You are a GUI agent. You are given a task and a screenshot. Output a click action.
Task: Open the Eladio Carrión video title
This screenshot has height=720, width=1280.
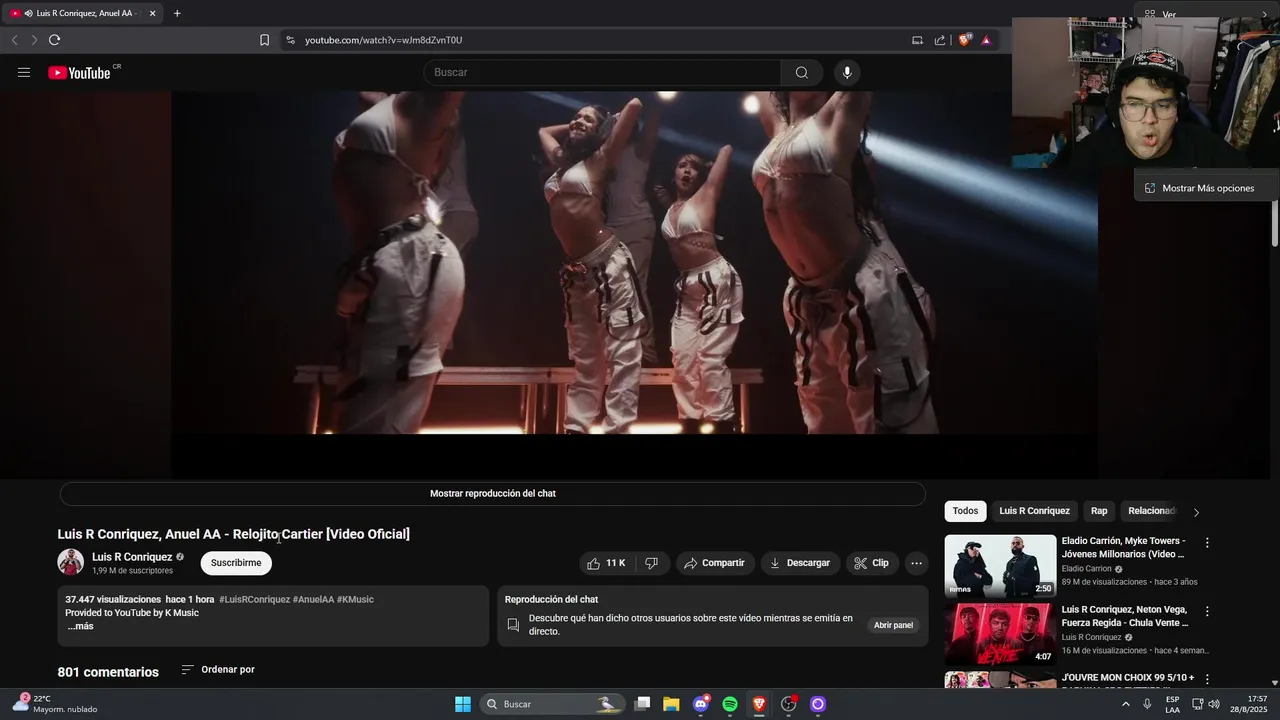tap(1123, 547)
